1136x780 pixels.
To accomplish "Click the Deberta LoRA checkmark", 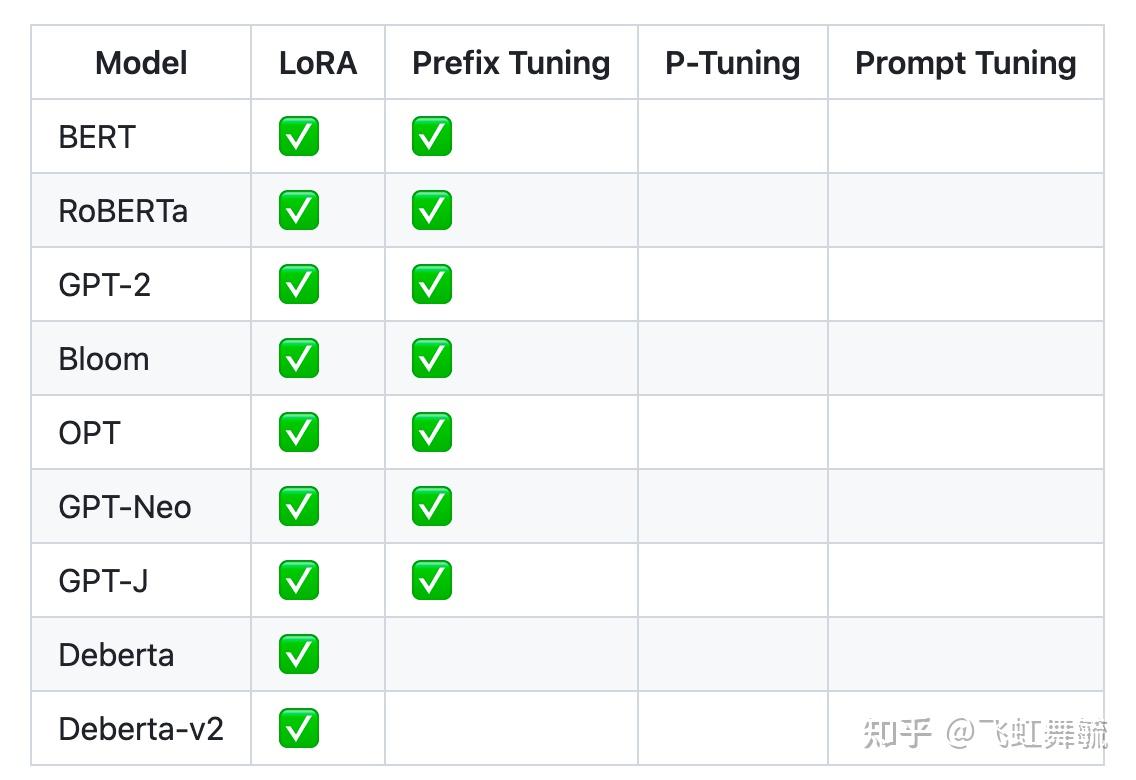I will pyautogui.click(x=298, y=654).
